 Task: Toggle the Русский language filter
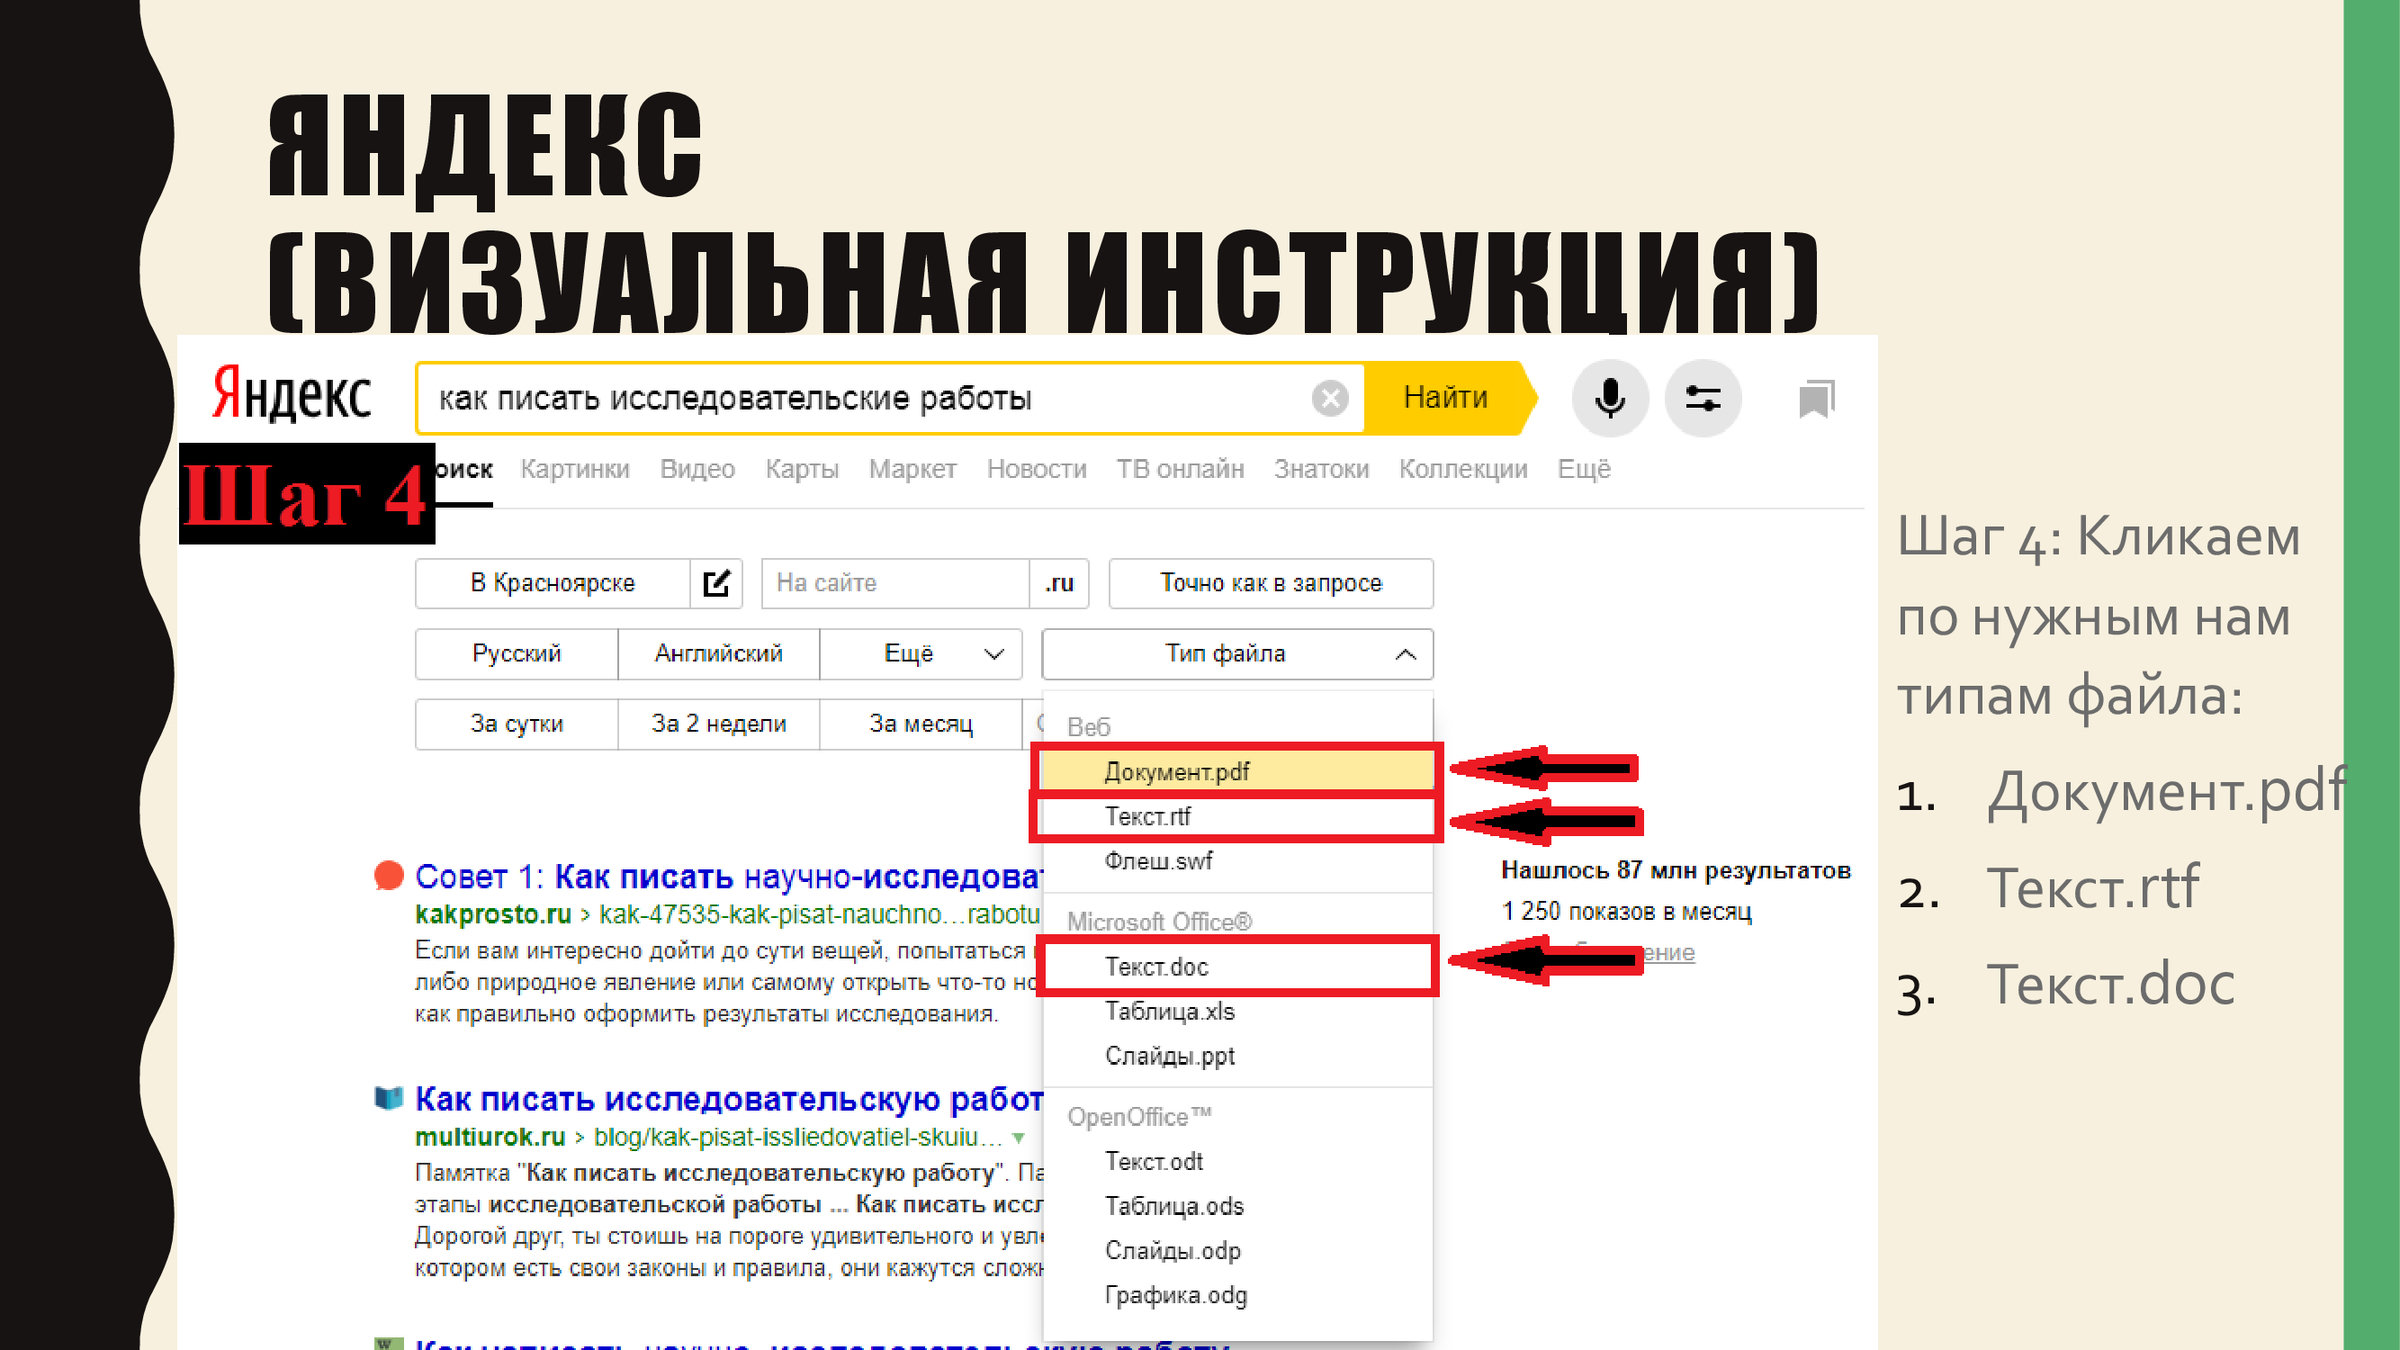coord(516,653)
